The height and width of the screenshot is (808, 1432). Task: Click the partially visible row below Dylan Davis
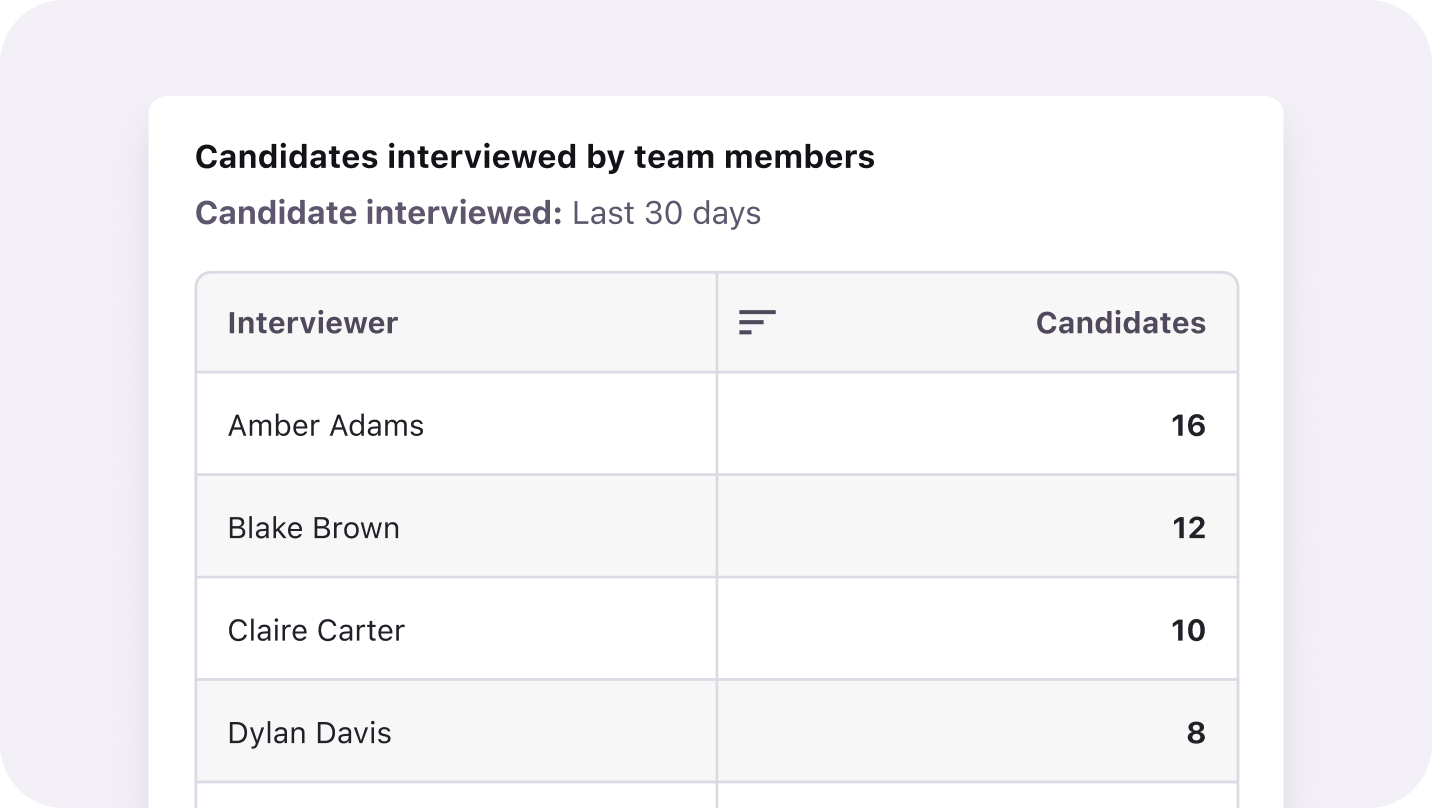456,796
